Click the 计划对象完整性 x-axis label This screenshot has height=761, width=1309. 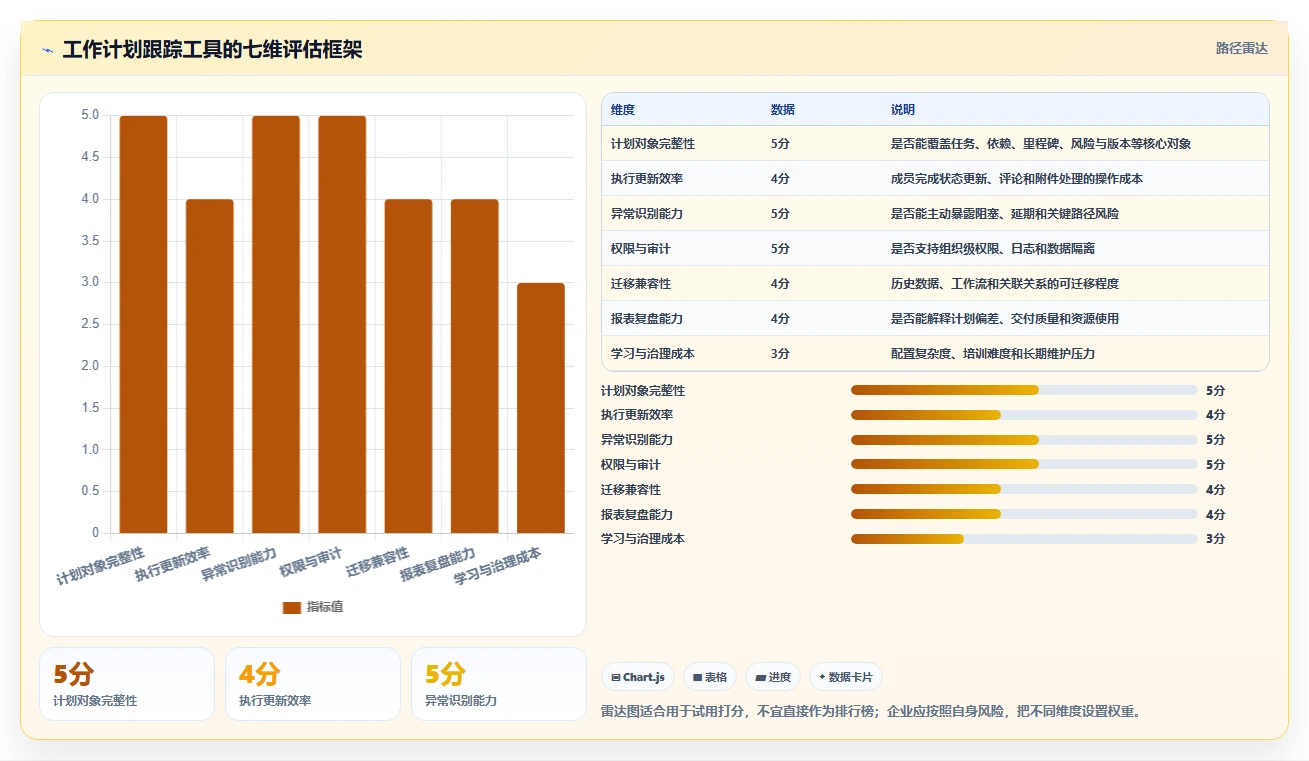101,565
